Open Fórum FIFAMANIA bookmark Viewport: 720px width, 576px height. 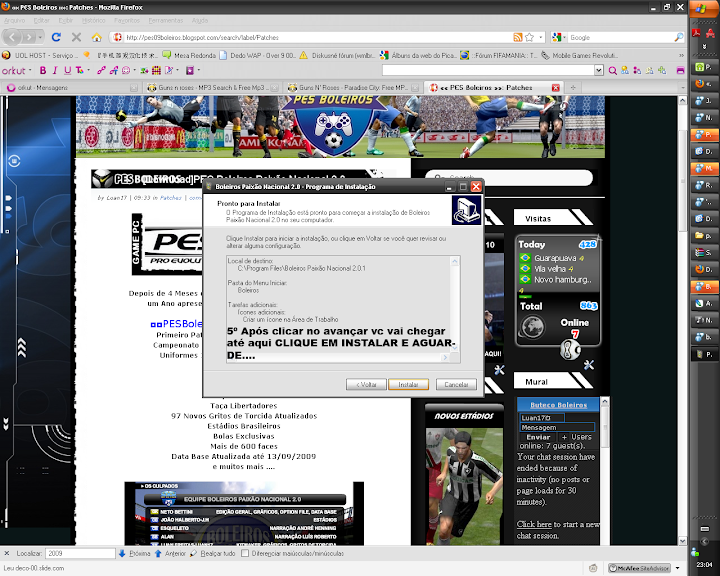[x=499, y=55]
